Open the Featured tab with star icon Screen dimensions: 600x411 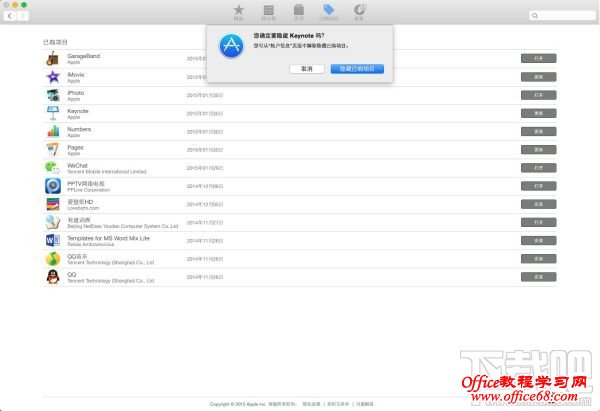pos(238,12)
